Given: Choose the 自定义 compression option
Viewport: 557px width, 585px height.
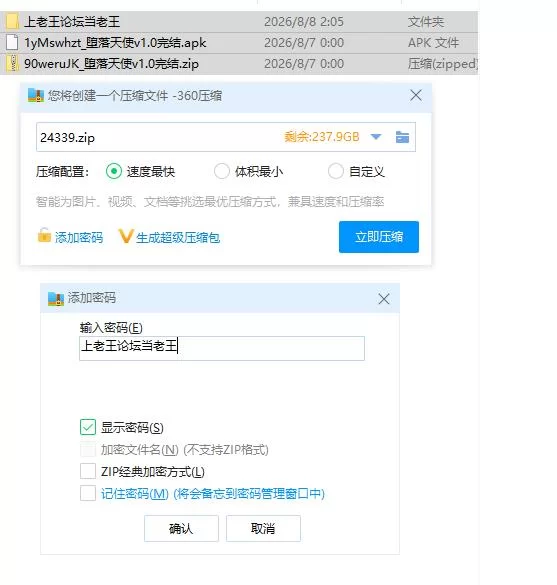Looking at the screenshot, I should click(336, 172).
